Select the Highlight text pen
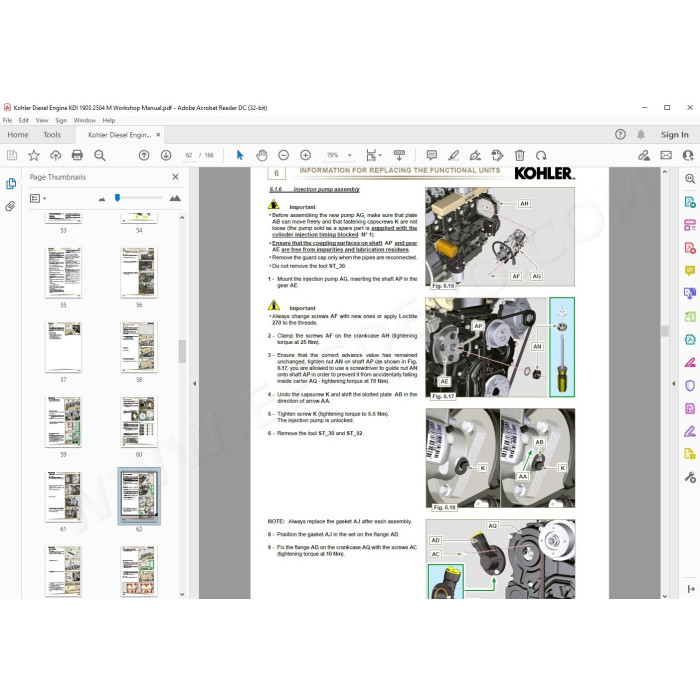 pos(454,155)
